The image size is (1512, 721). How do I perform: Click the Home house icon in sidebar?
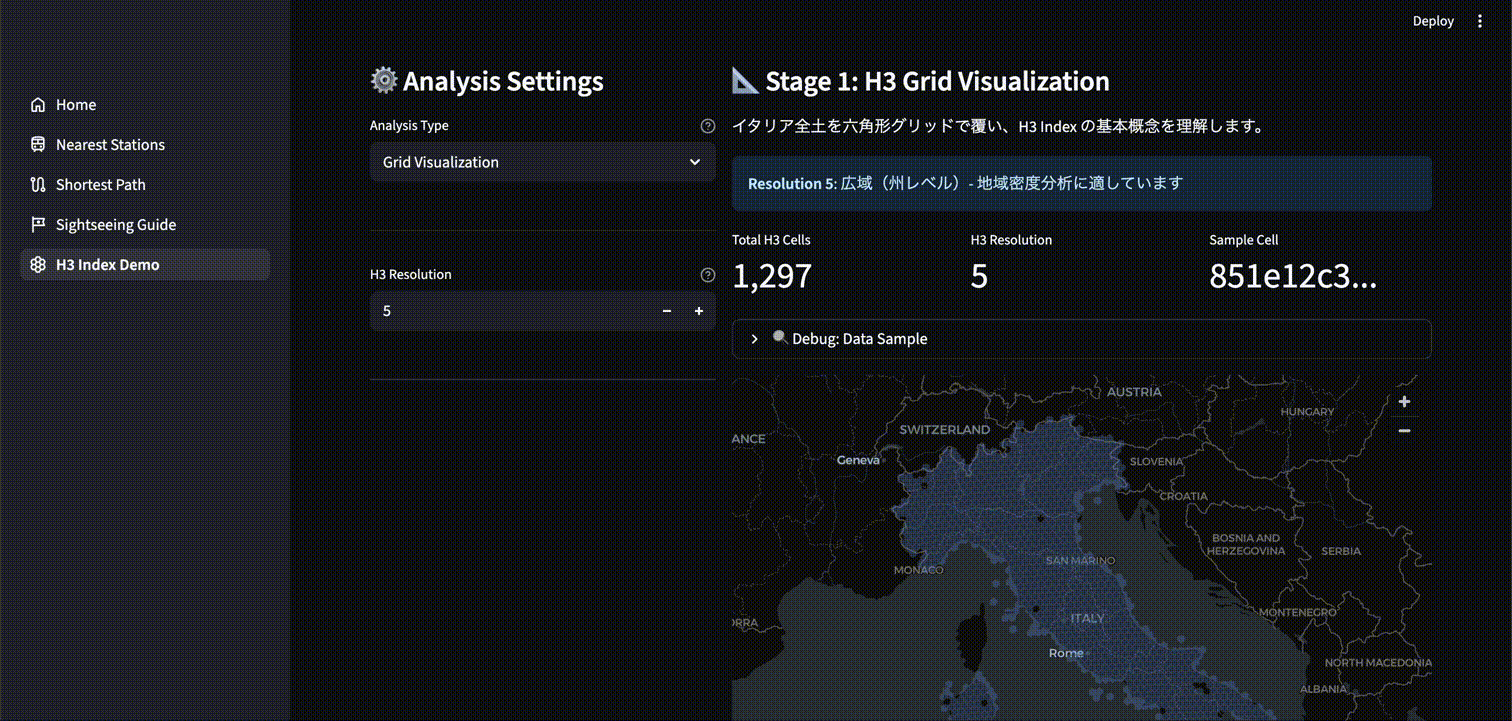[38, 105]
